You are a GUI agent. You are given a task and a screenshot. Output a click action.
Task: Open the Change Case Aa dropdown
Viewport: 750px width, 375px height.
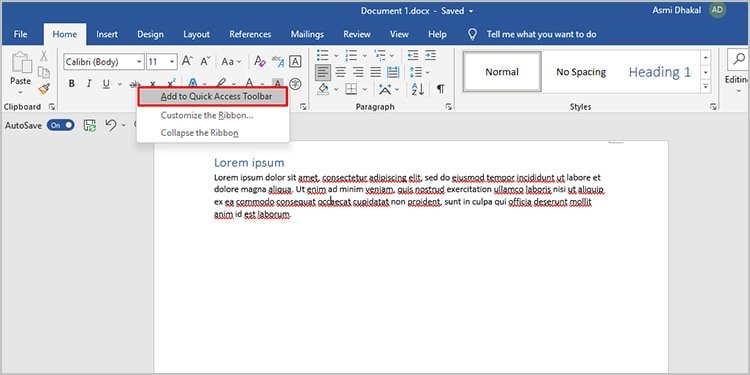point(232,62)
